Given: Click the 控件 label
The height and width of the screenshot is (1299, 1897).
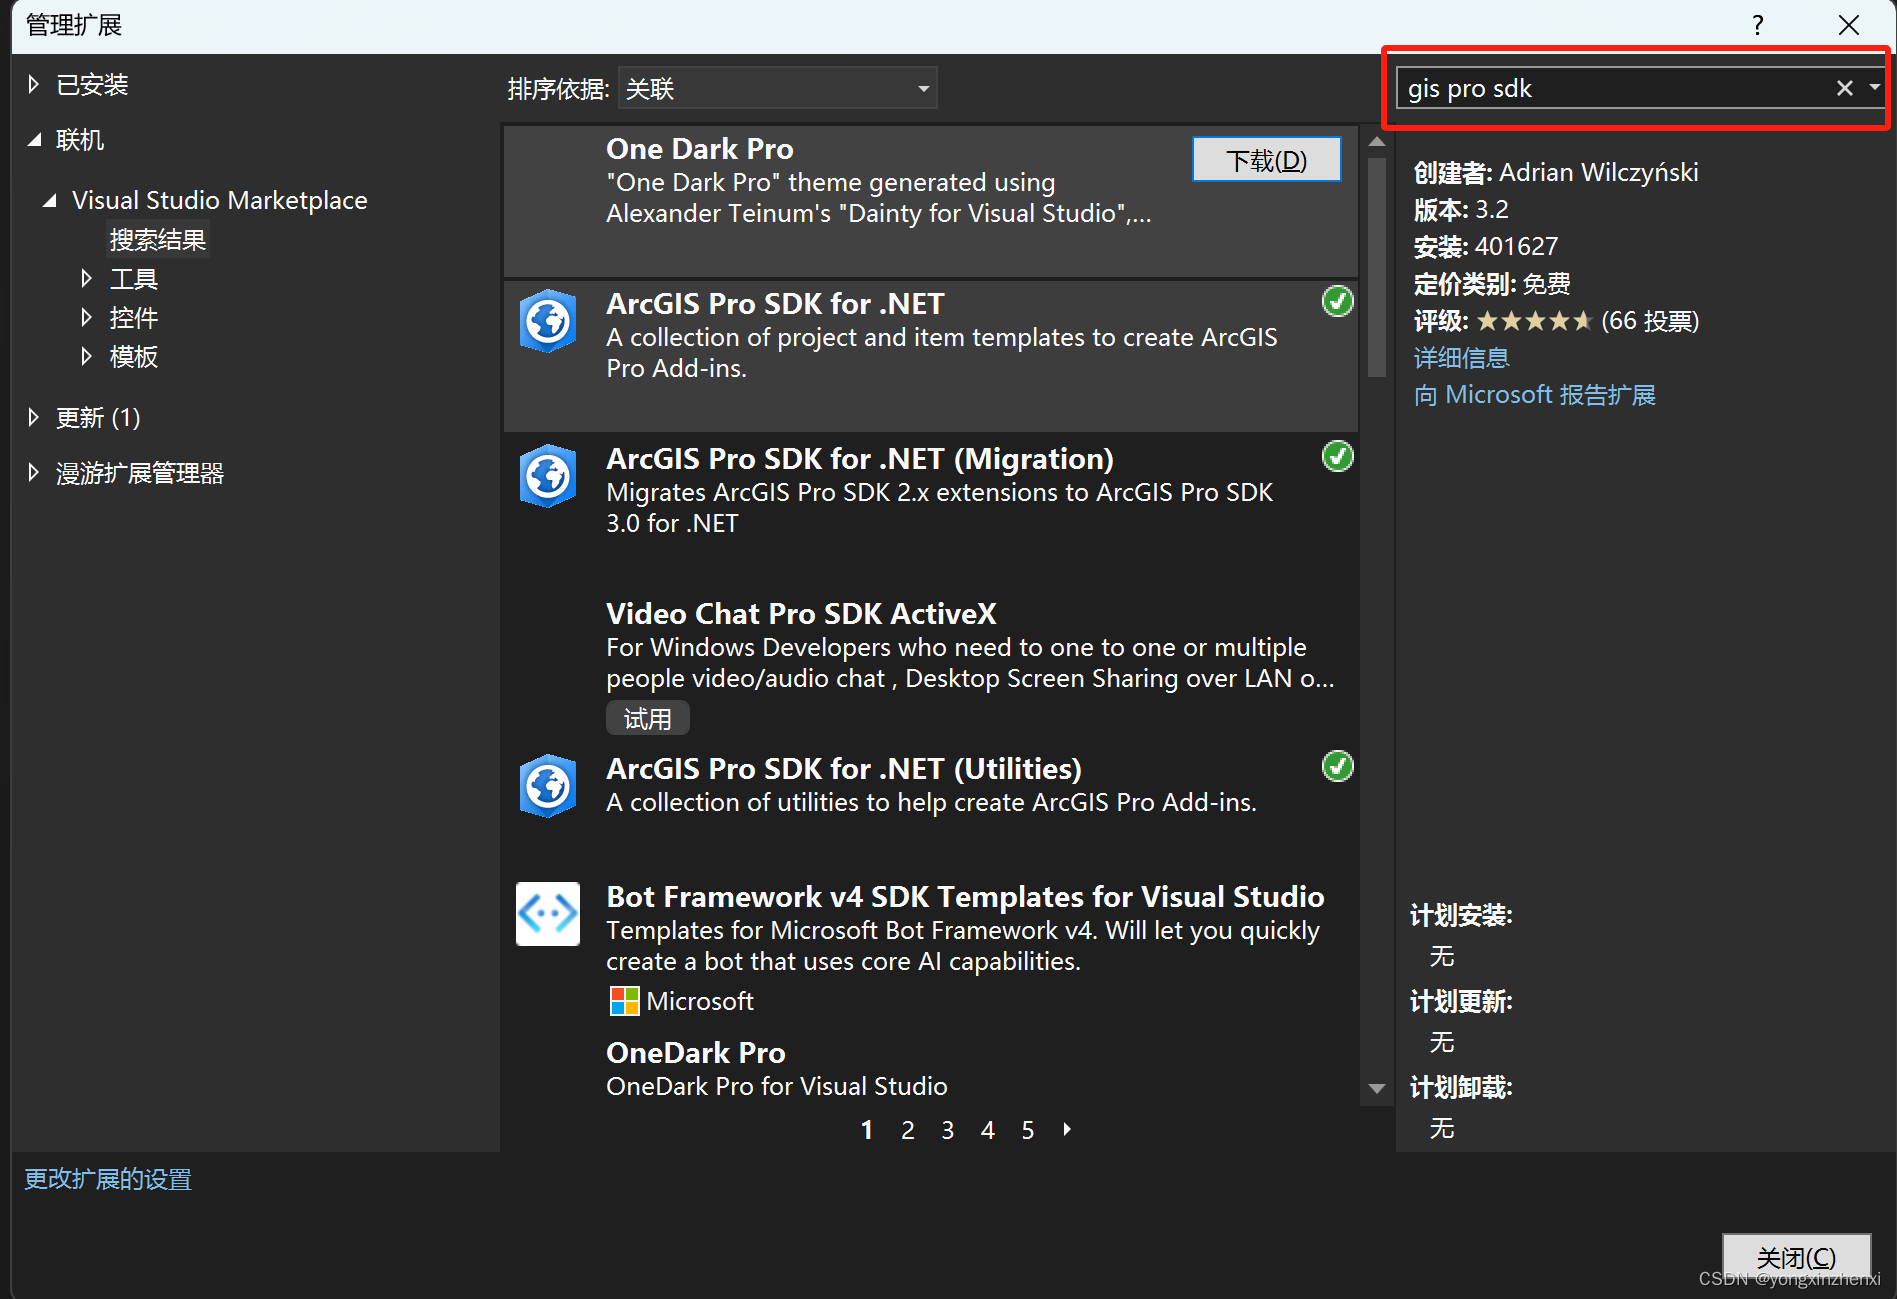Looking at the screenshot, I should click(133, 318).
